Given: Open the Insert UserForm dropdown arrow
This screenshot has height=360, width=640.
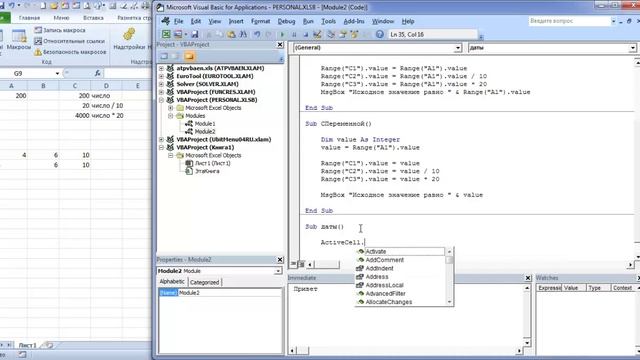Looking at the screenshot, I should click(186, 35).
